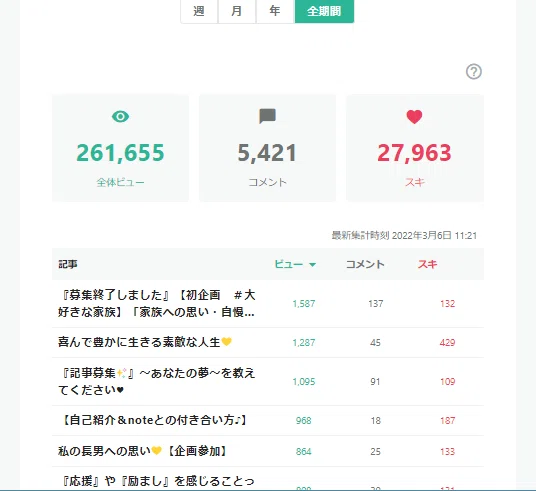This screenshot has width=536, height=491.
Task: Click like count 109
Action: tap(447, 382)
